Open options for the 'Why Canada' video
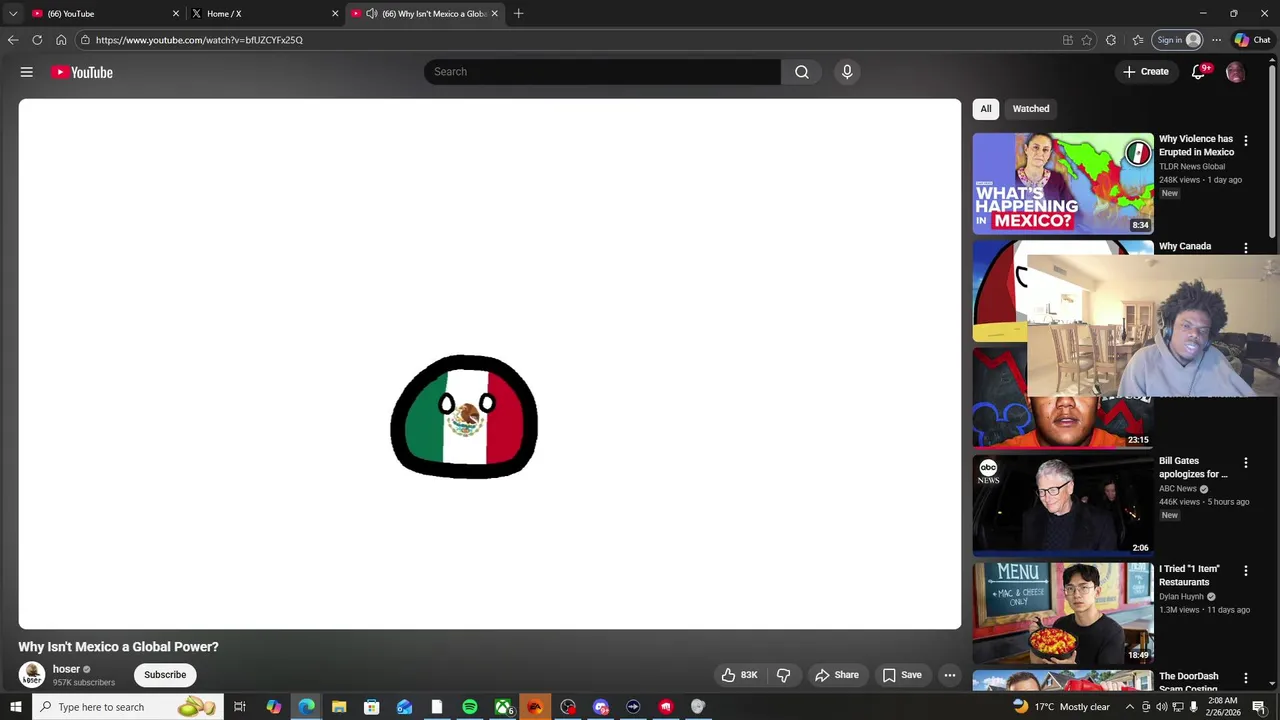Screen dimensions: 1280x720 pyautogui.click(x=1246, y=248)
